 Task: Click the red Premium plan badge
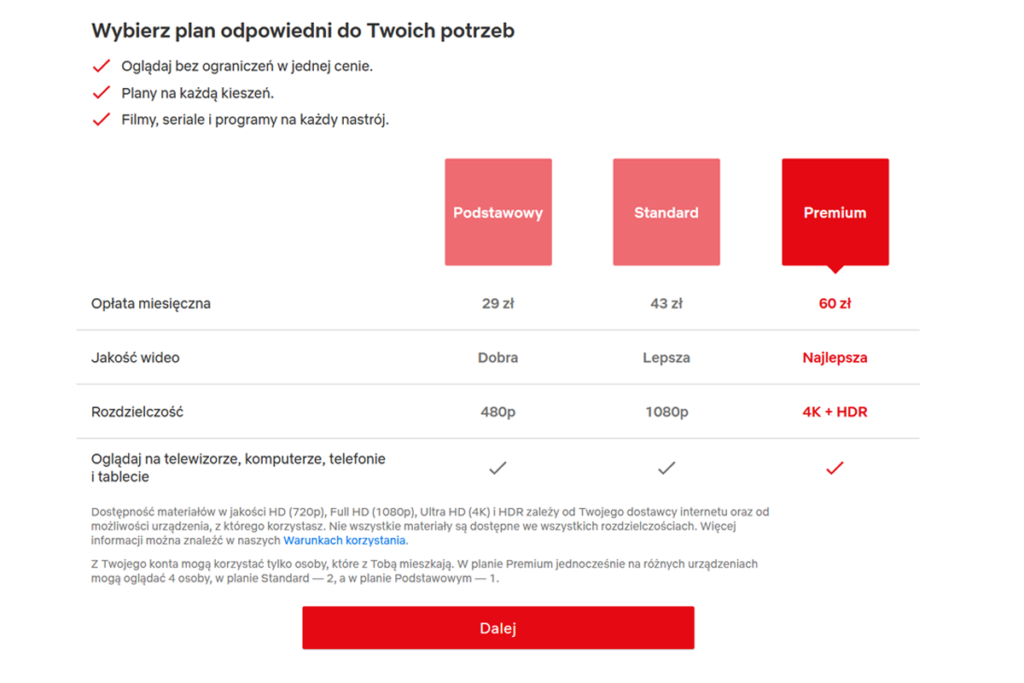point(835,212)
